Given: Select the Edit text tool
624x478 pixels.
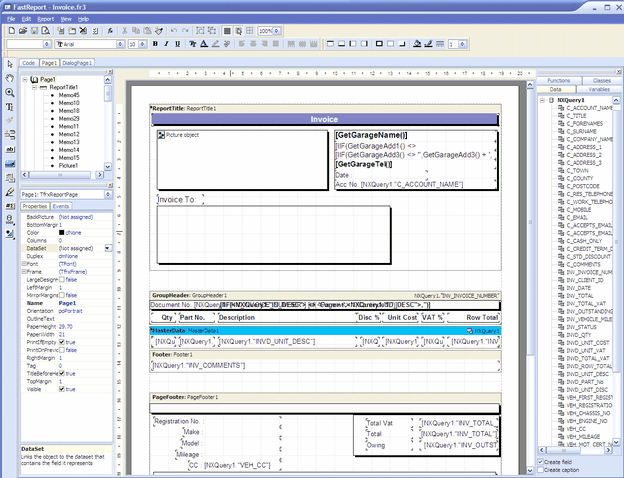Looking at the screenshot, I should click(10, 107).
